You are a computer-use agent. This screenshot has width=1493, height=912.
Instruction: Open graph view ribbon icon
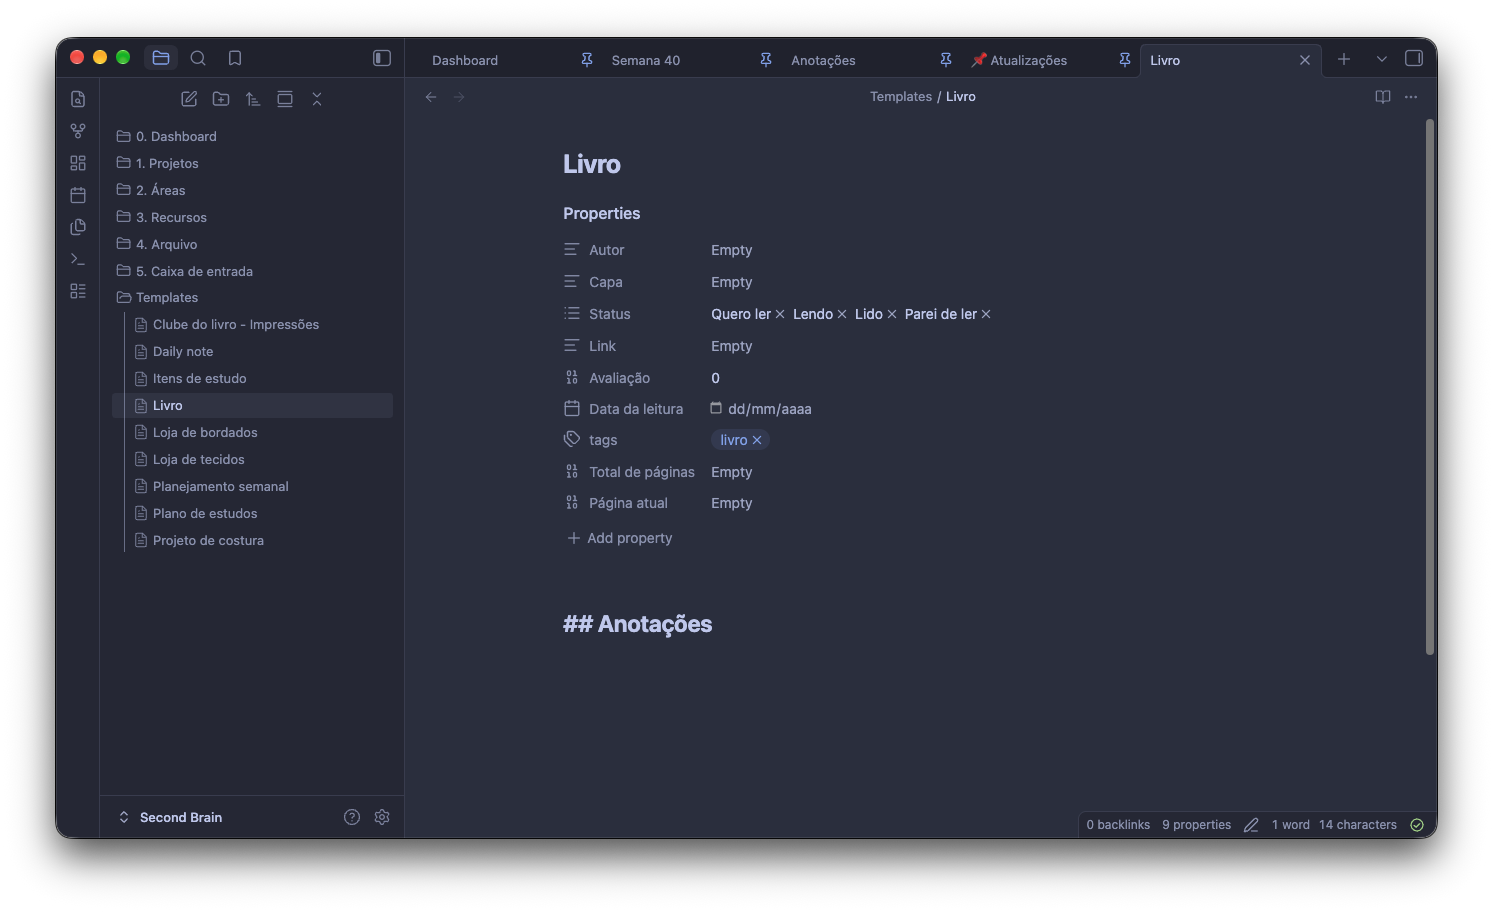[x=78, y=131]
